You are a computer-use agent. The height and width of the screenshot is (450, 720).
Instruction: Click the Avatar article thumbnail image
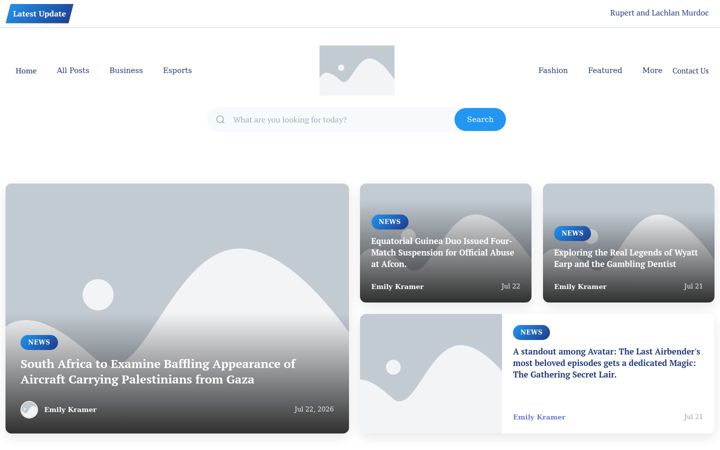431,374
